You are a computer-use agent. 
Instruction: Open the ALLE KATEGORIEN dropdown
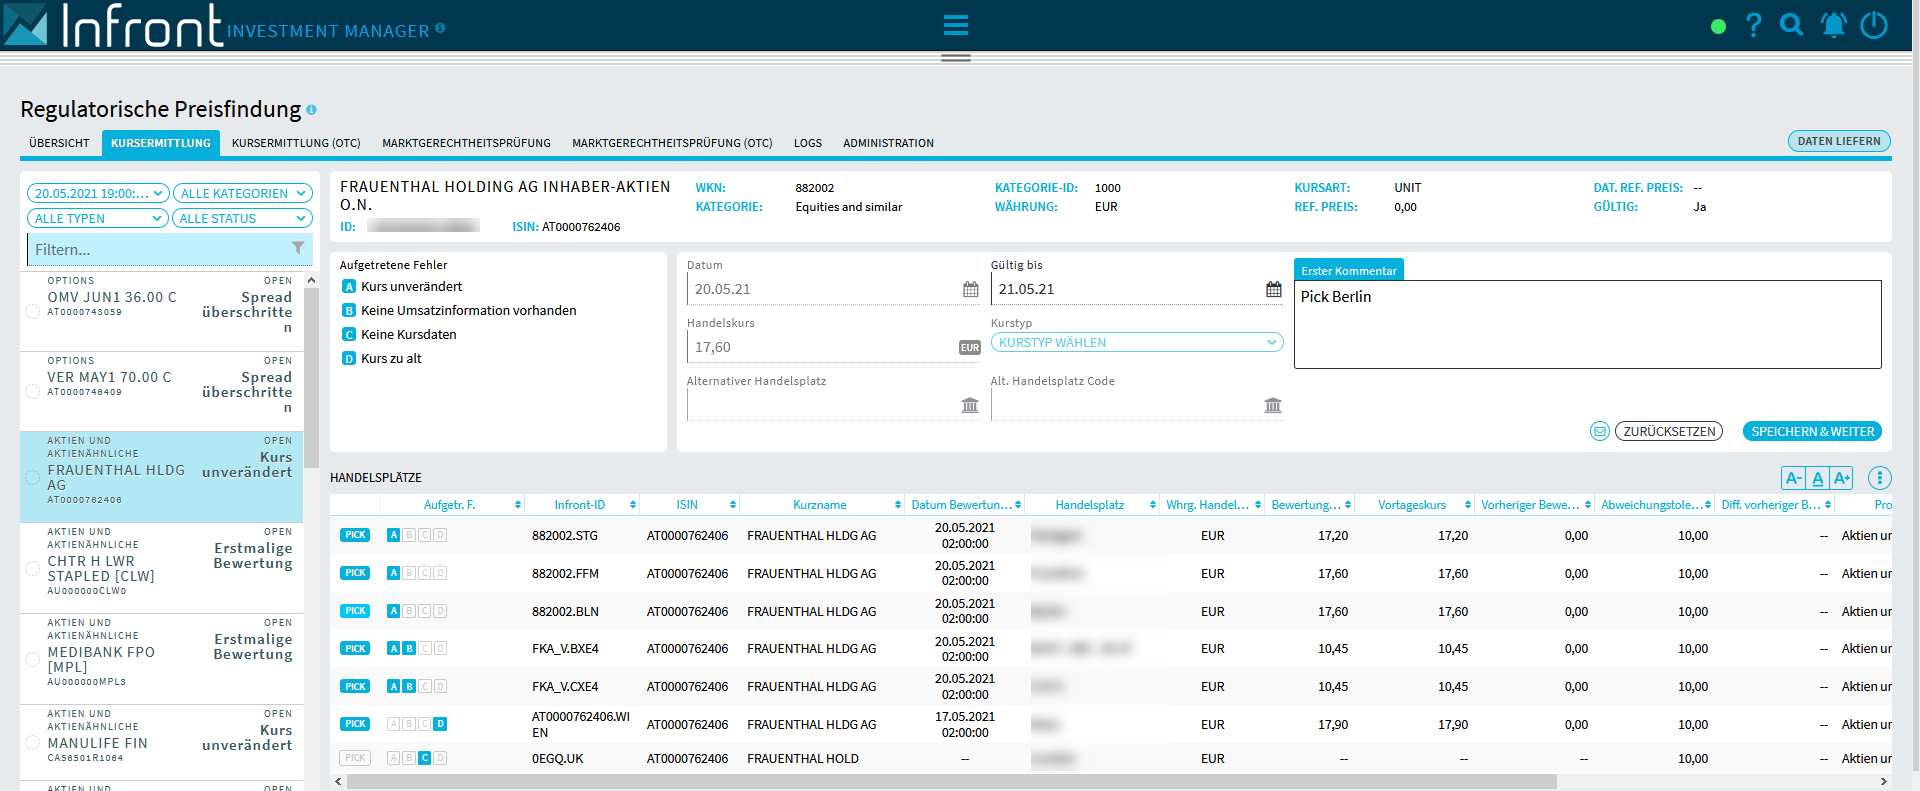coord(243,193)
